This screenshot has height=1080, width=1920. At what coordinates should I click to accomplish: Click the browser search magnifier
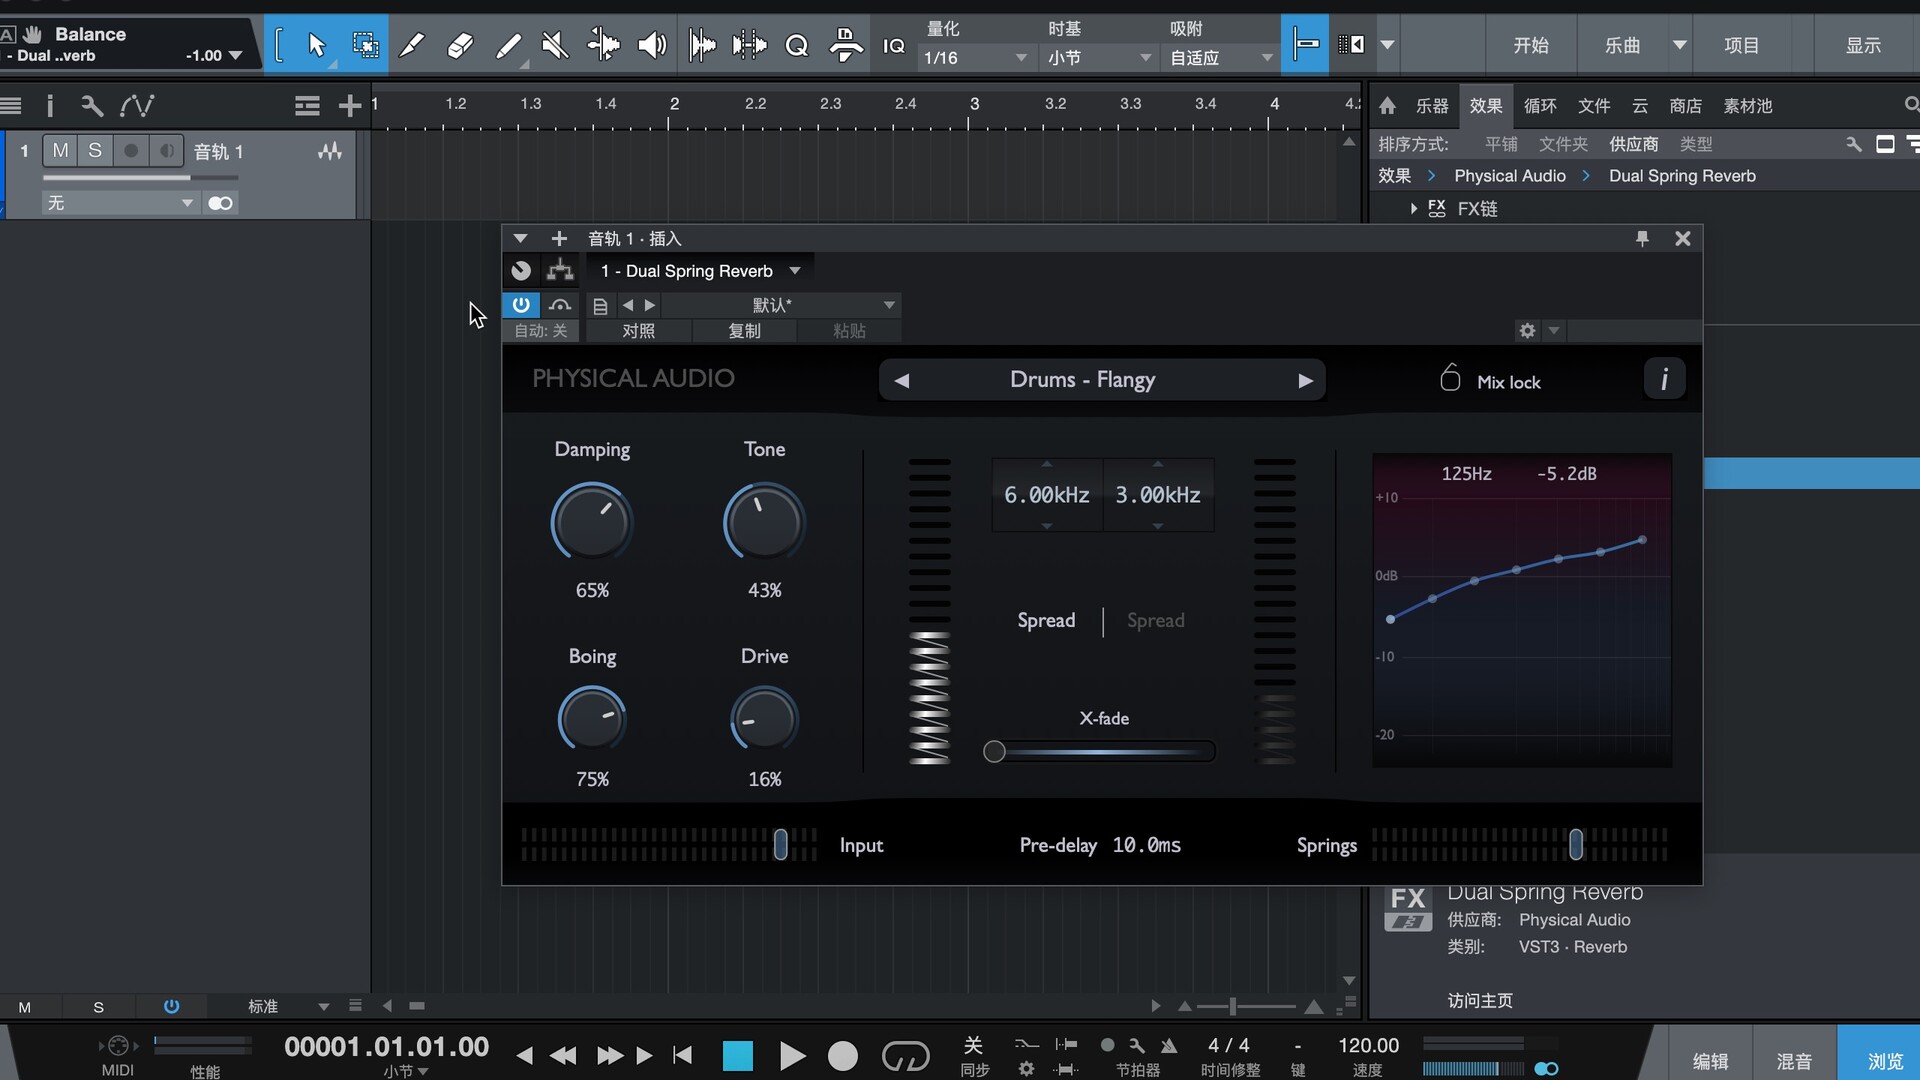[x=1911, y=105]
